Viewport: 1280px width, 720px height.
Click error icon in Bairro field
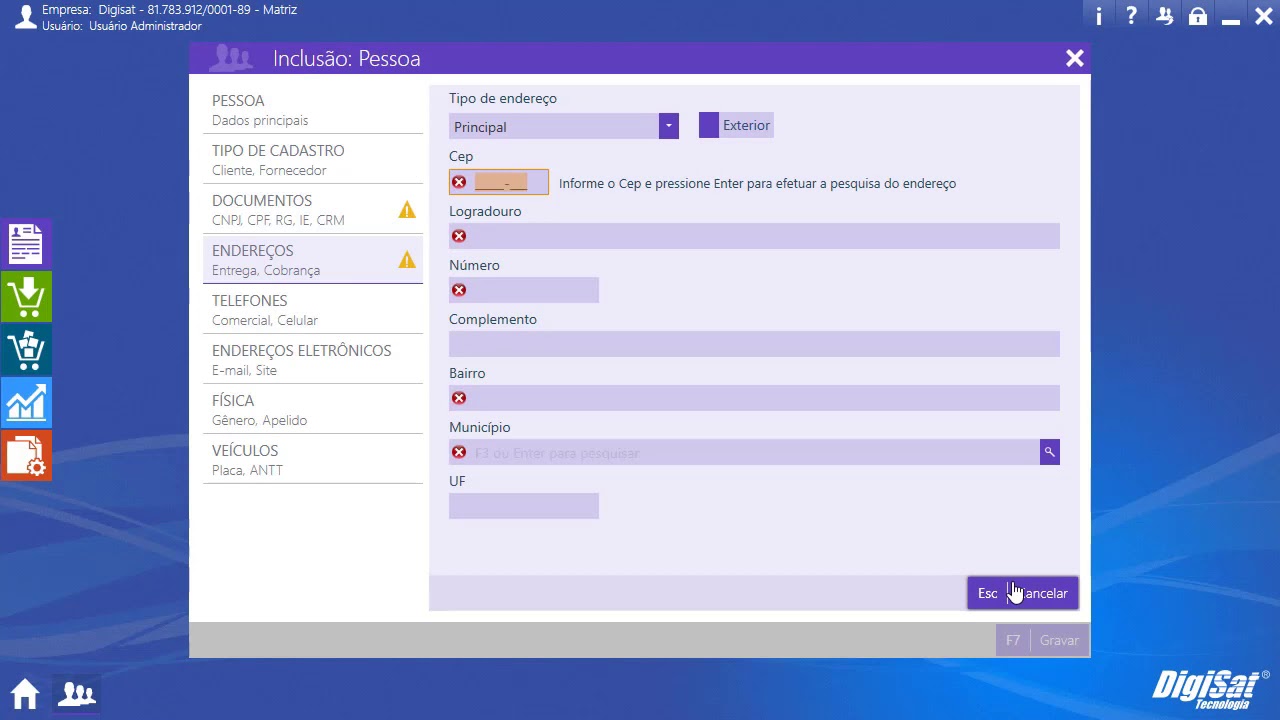459,398
